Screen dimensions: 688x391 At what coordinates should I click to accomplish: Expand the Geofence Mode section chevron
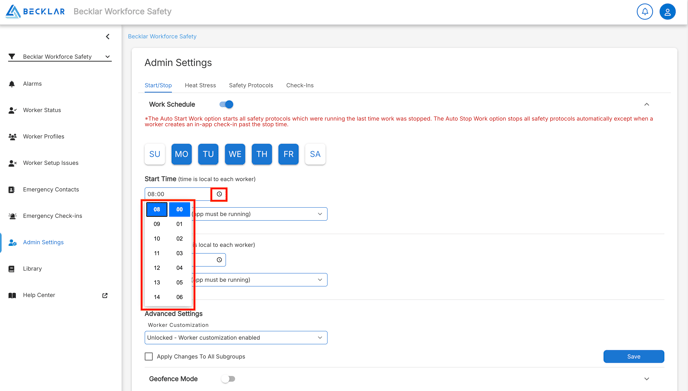(646, 379)
